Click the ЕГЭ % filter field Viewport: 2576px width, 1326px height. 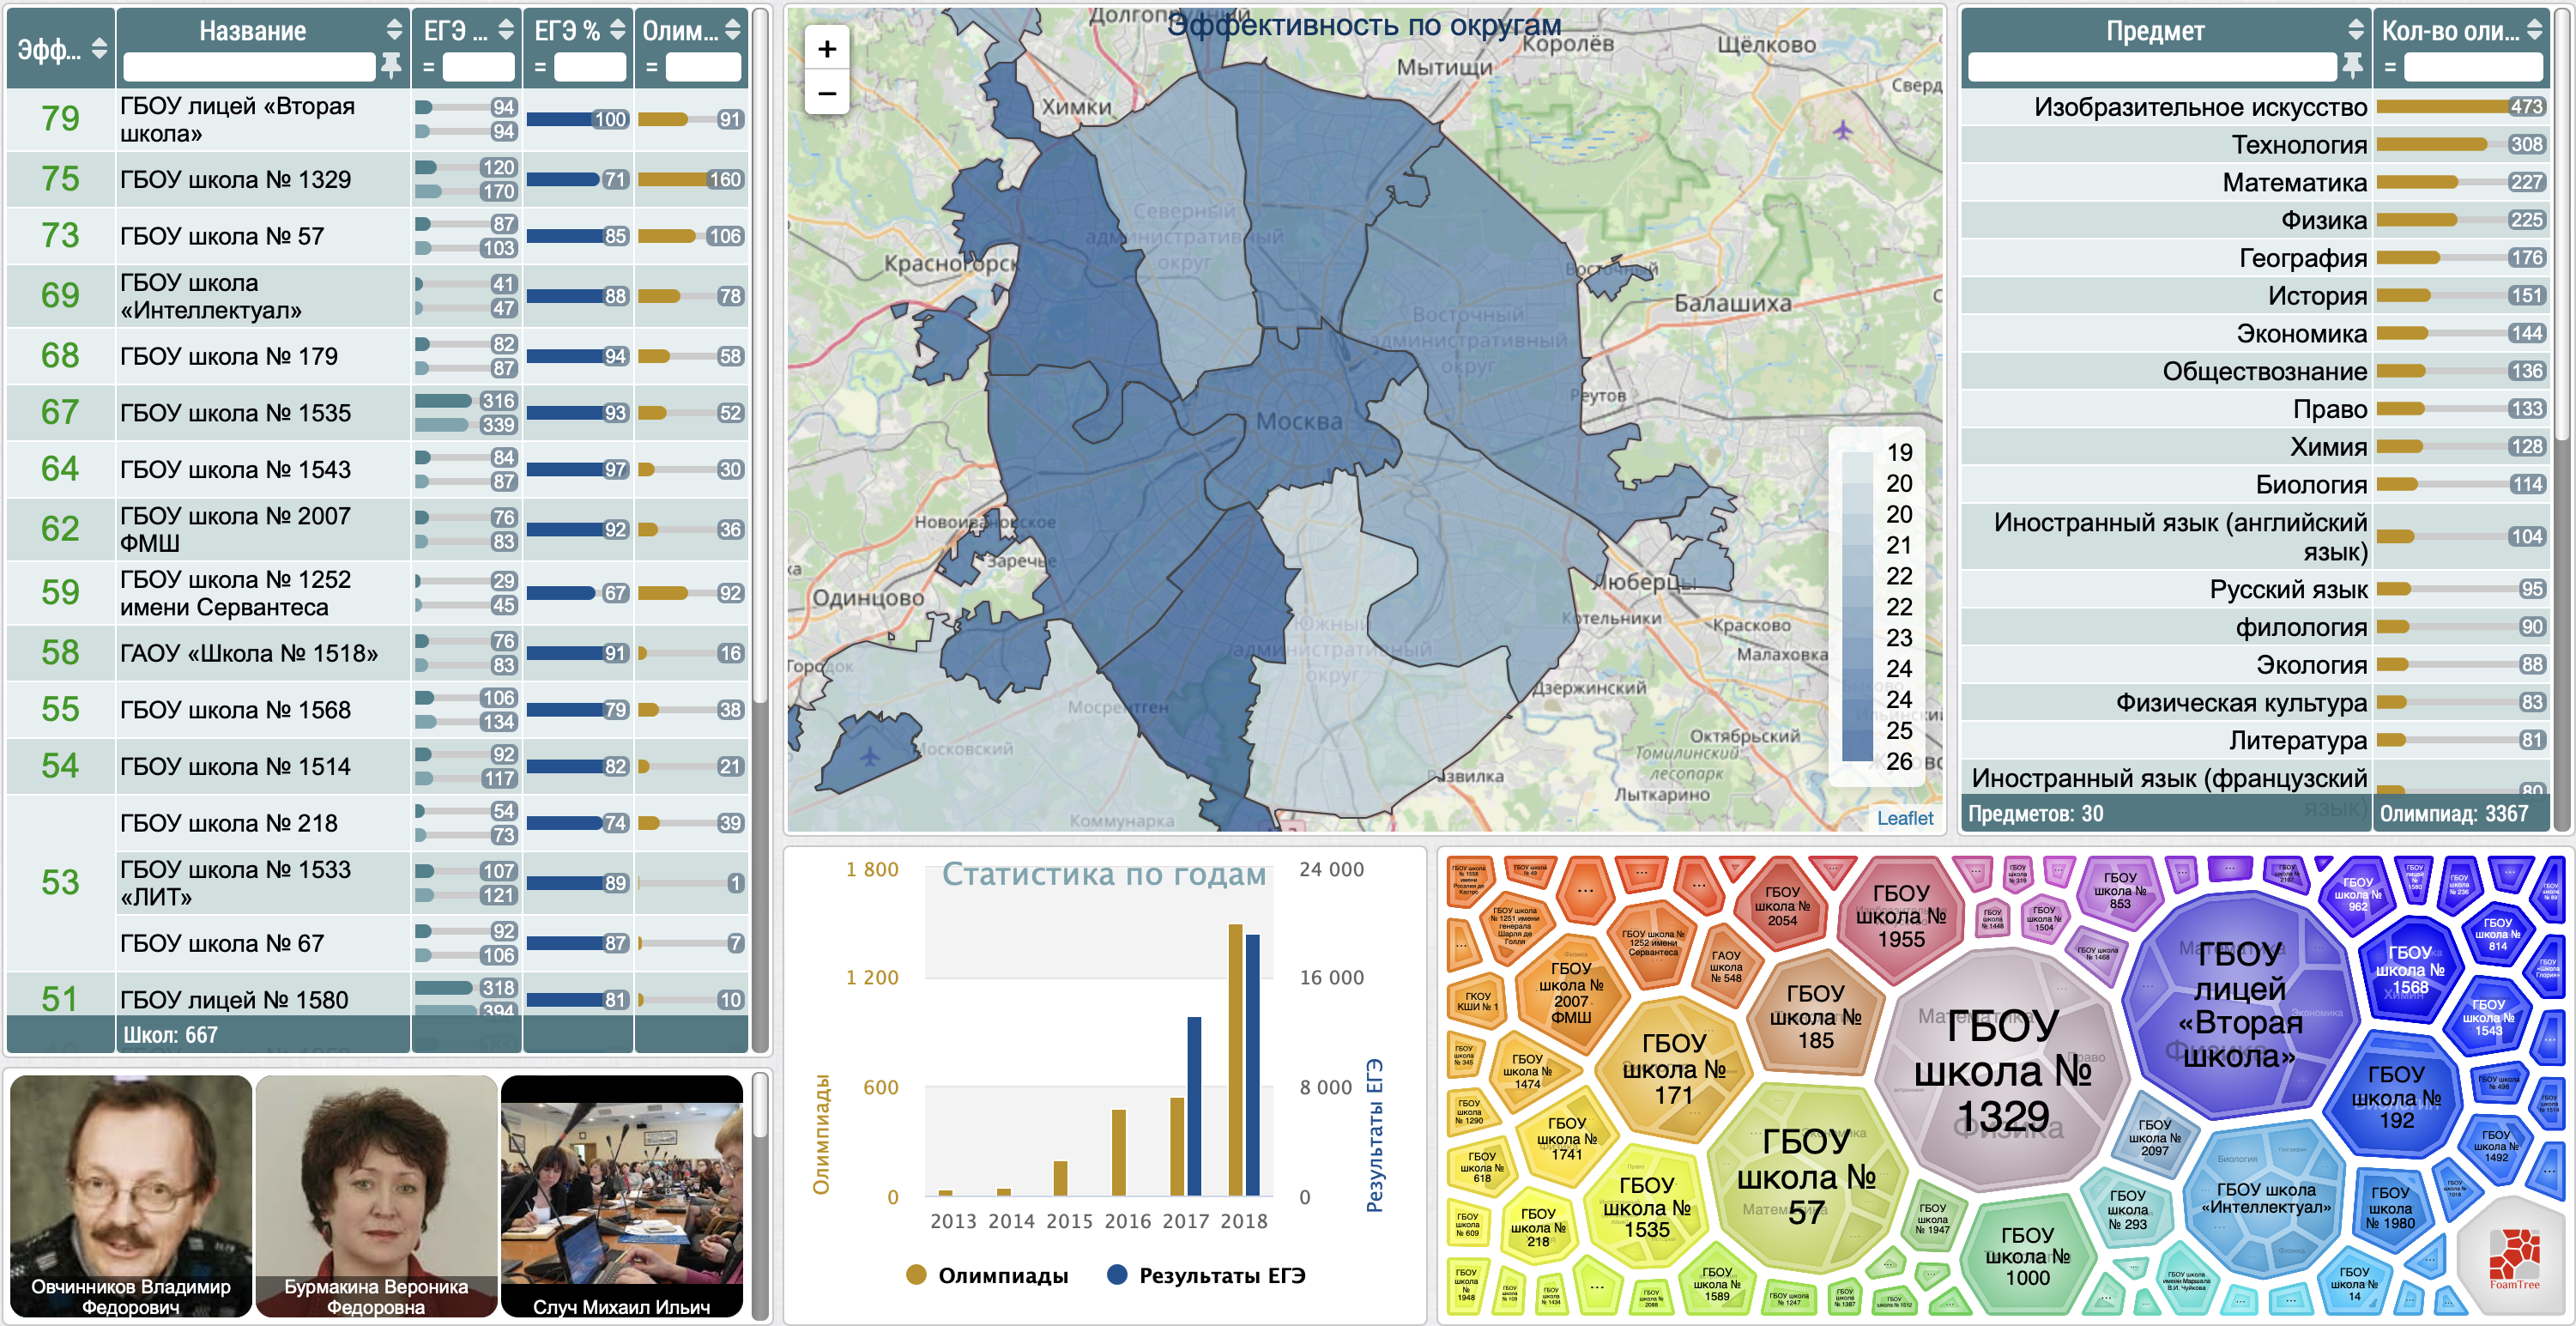click(x=590, y=67)
